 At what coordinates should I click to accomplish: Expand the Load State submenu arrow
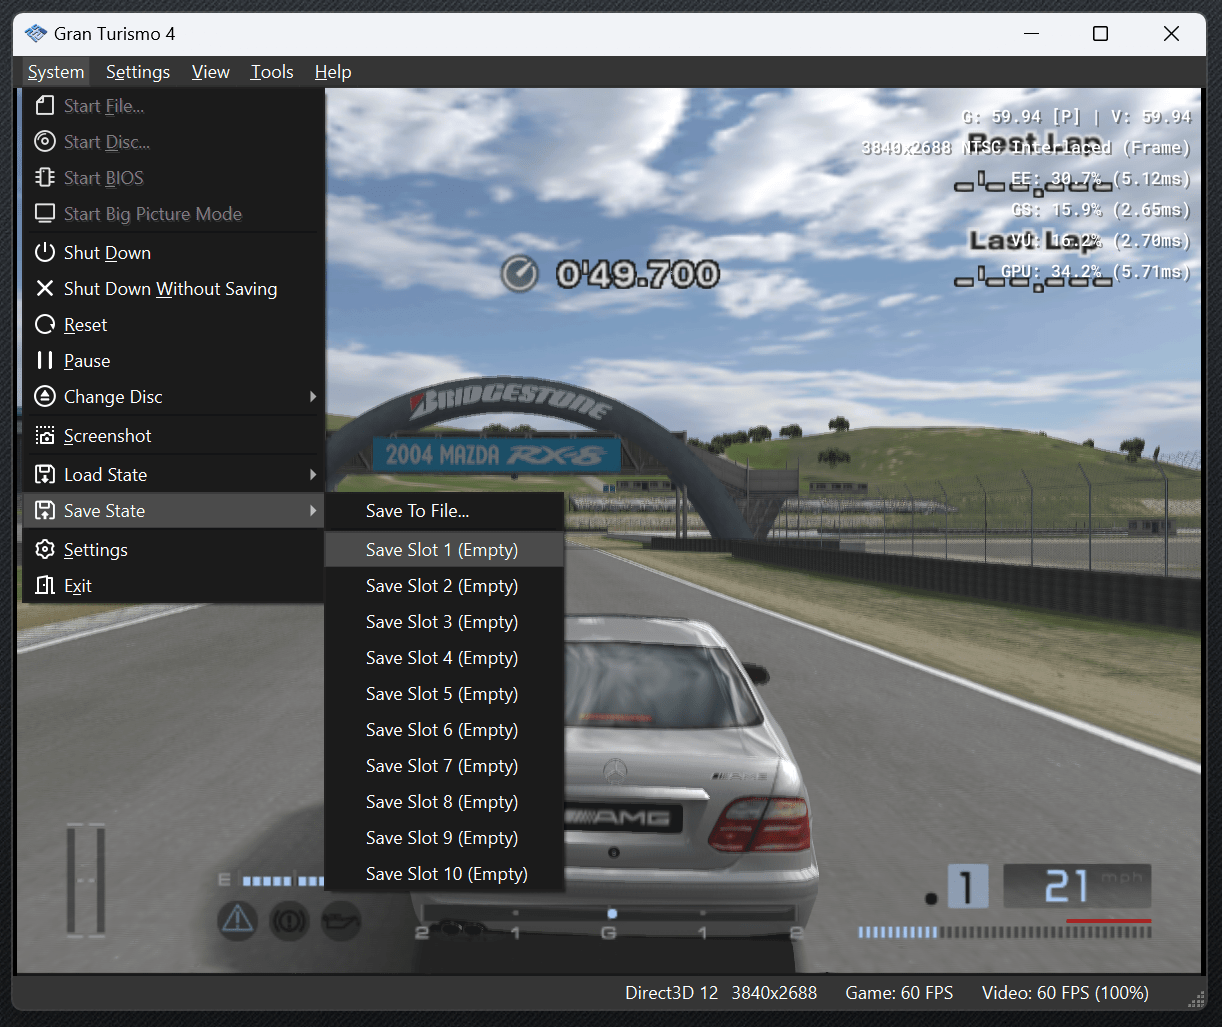tap(313, 475)
